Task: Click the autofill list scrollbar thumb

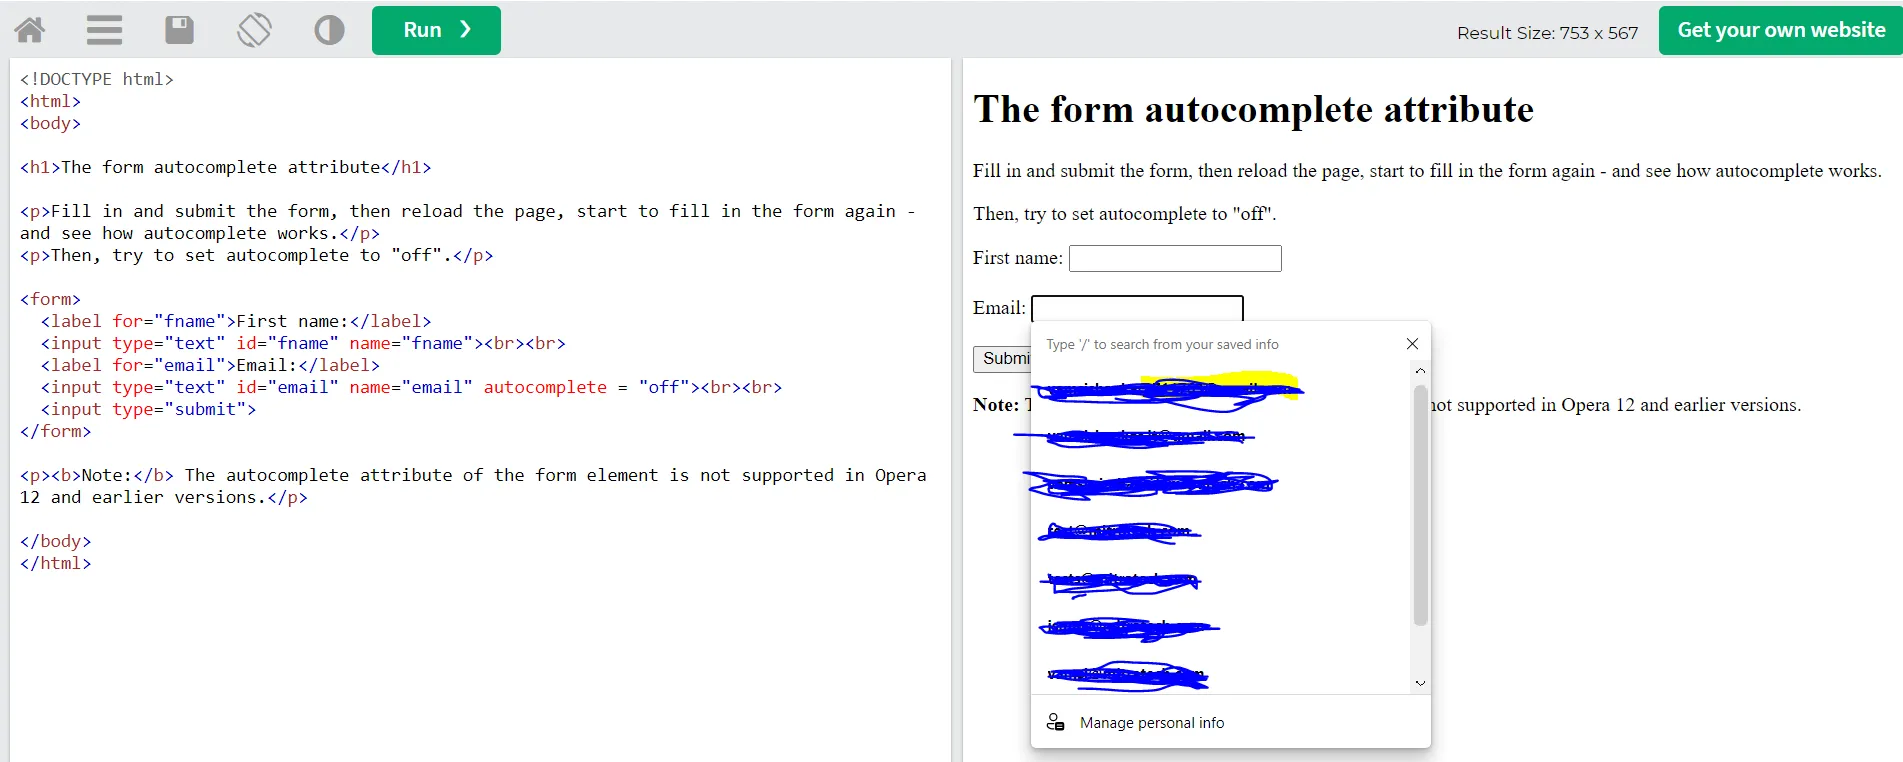Action: pyautogui.click(x=1420, y=505)
